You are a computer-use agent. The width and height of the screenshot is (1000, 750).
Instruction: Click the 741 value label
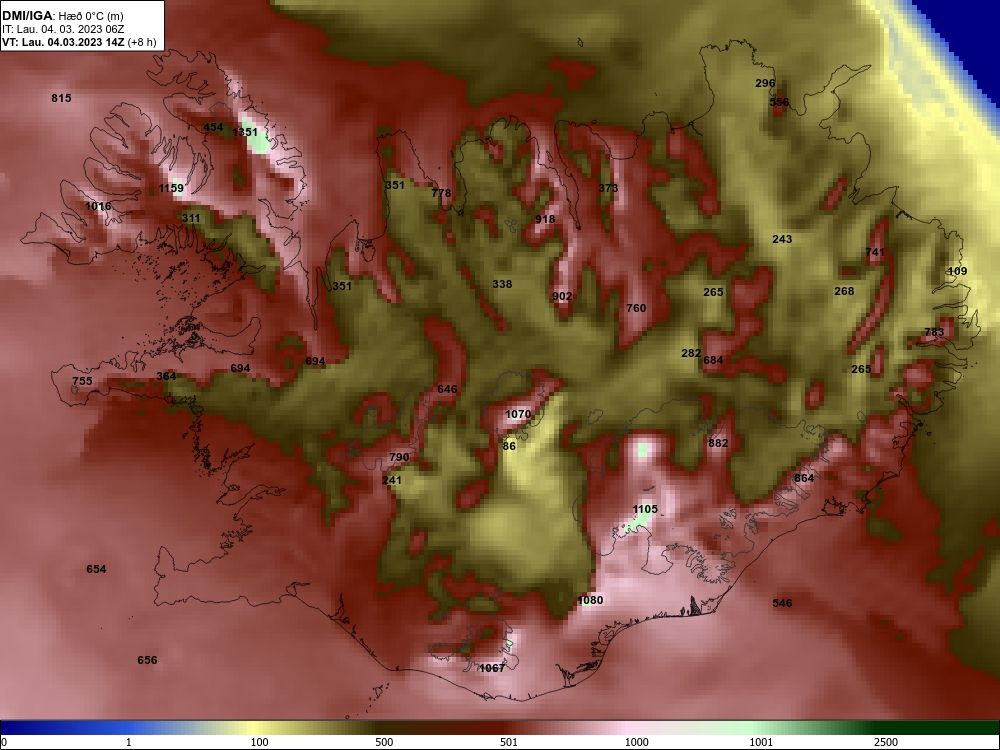pos(875,252)
